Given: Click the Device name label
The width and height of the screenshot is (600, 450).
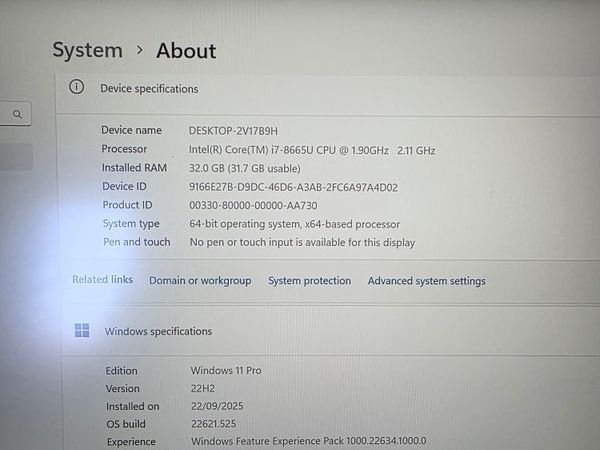Looking at the screenshot, I should (131, 130).
